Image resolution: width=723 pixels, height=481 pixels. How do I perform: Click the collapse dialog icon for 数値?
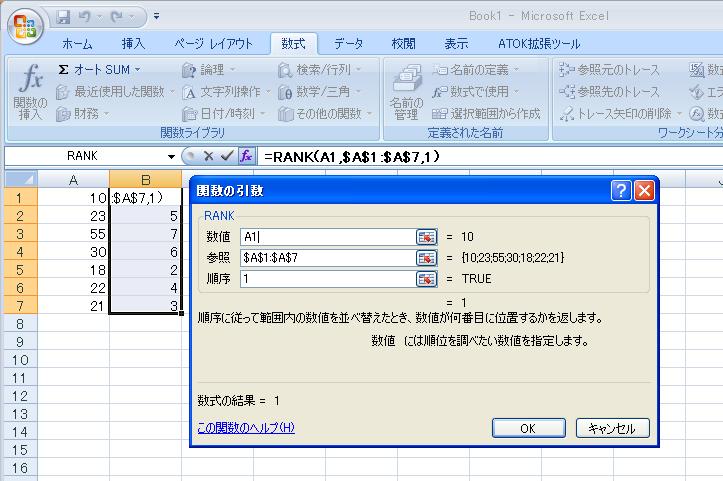click(x=426, y=237)
